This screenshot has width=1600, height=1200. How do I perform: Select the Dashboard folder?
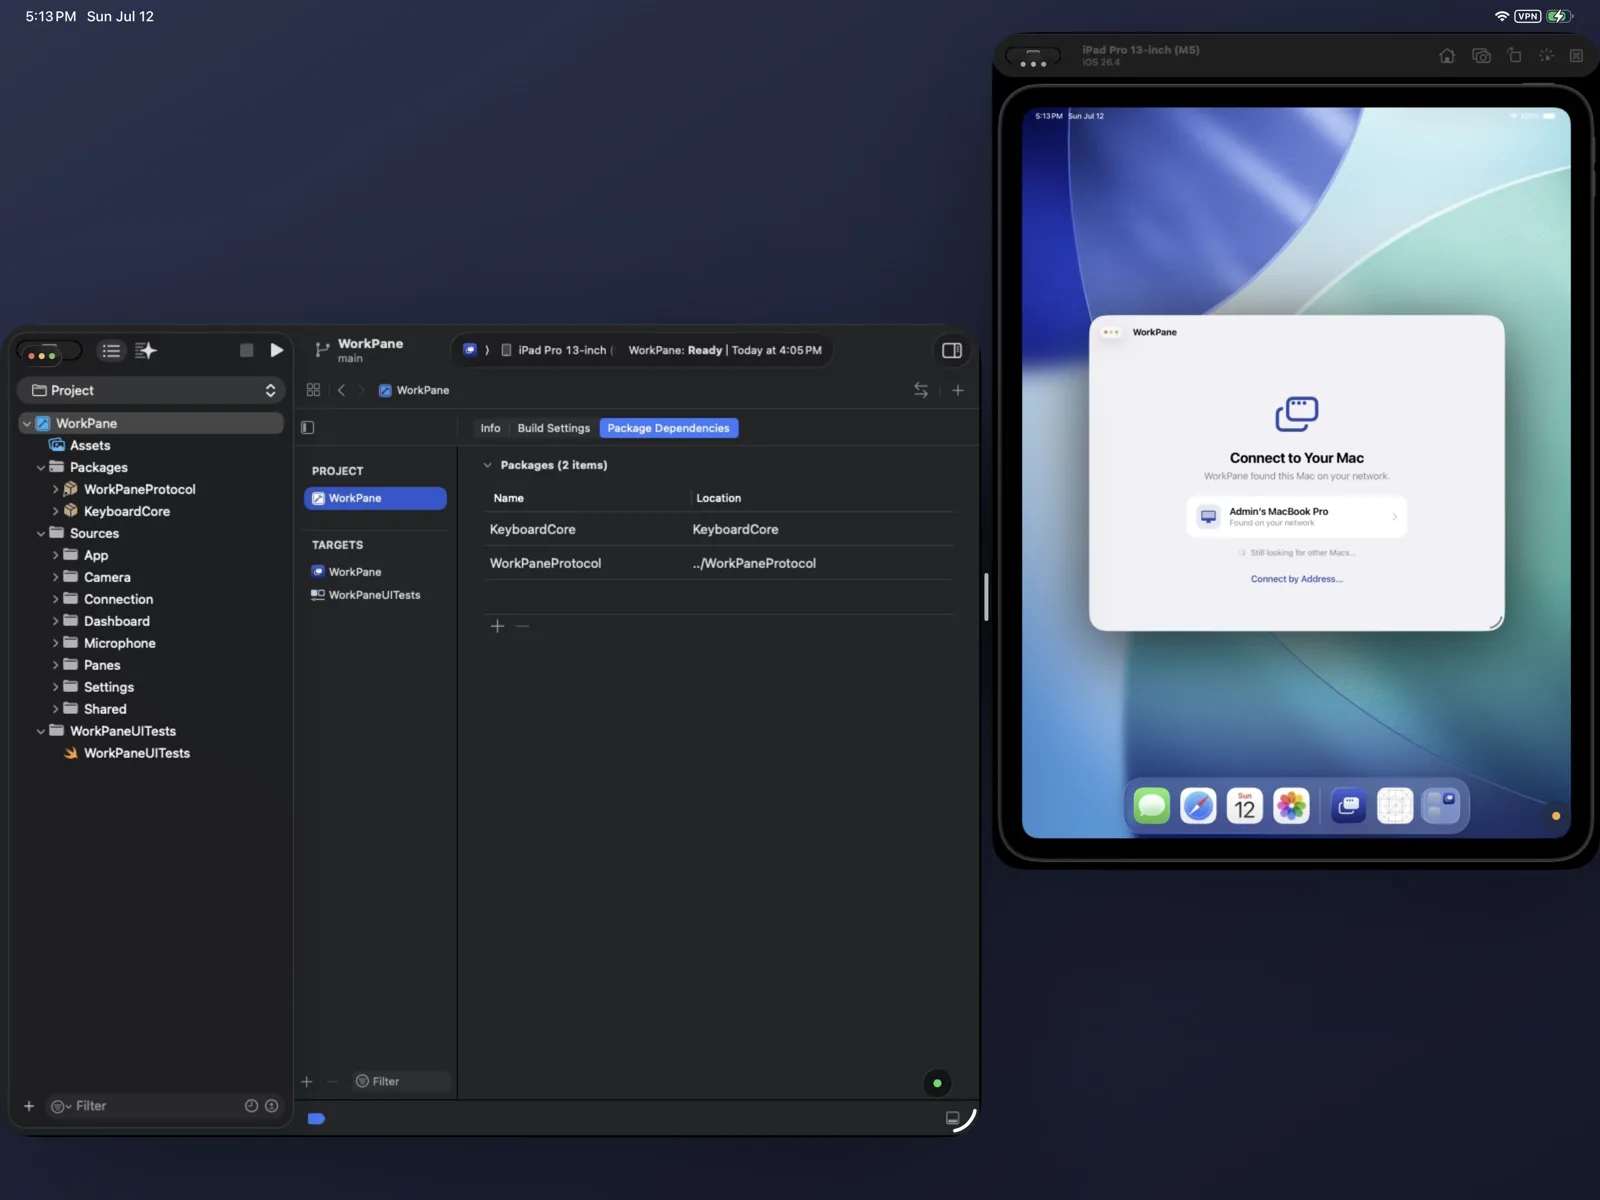click(x=116, y=621)
